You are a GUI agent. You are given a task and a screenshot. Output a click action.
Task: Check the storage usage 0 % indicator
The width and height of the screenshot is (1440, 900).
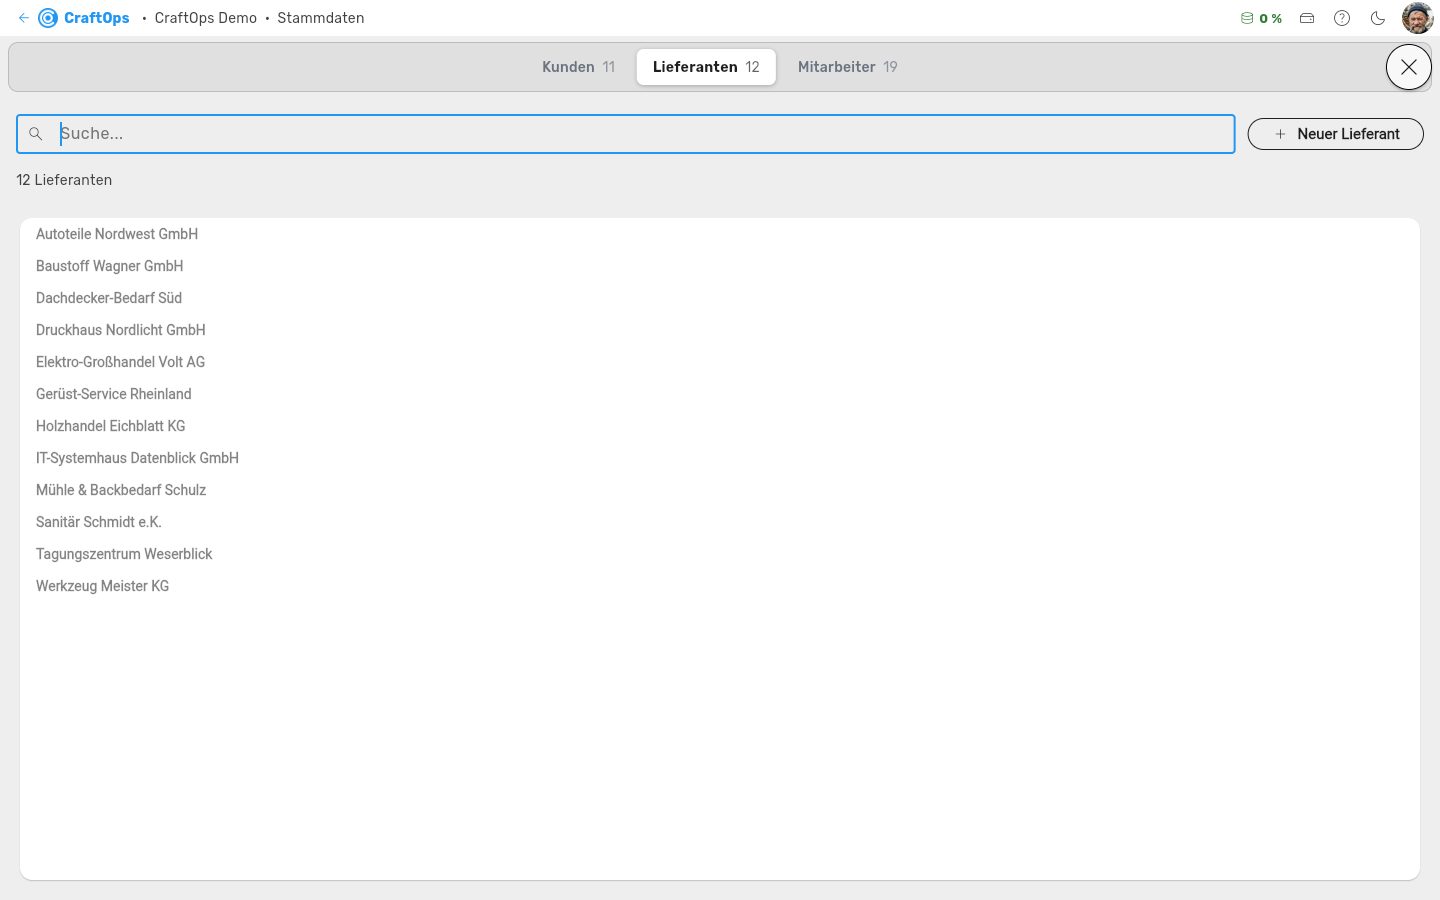1261,18
